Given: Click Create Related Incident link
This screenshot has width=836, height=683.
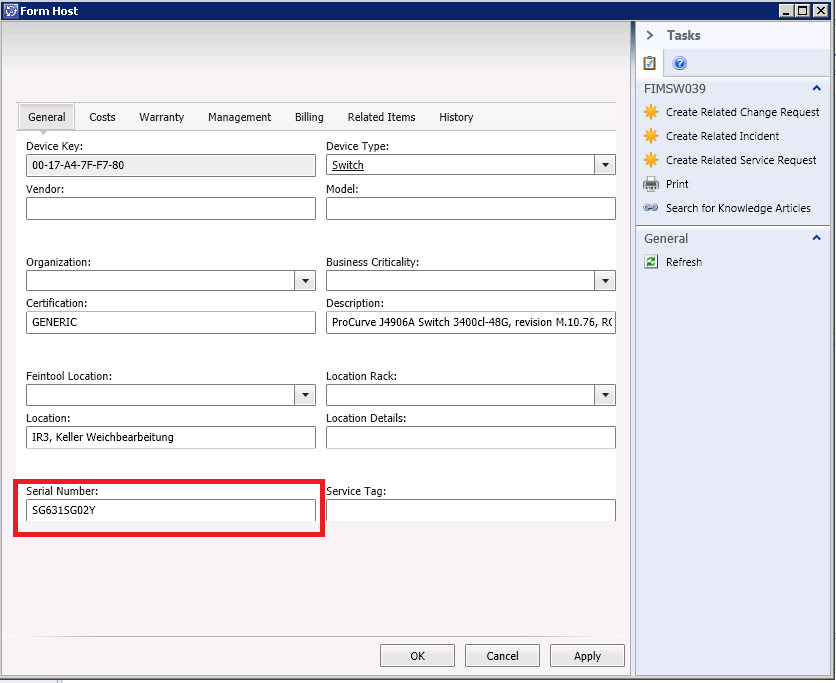Looking at the screenshot, I should point(722,136).
